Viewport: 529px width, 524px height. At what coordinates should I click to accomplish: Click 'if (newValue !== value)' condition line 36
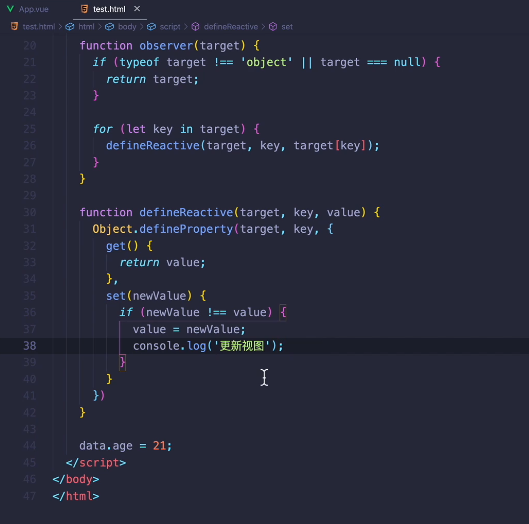tap(196, 312)
